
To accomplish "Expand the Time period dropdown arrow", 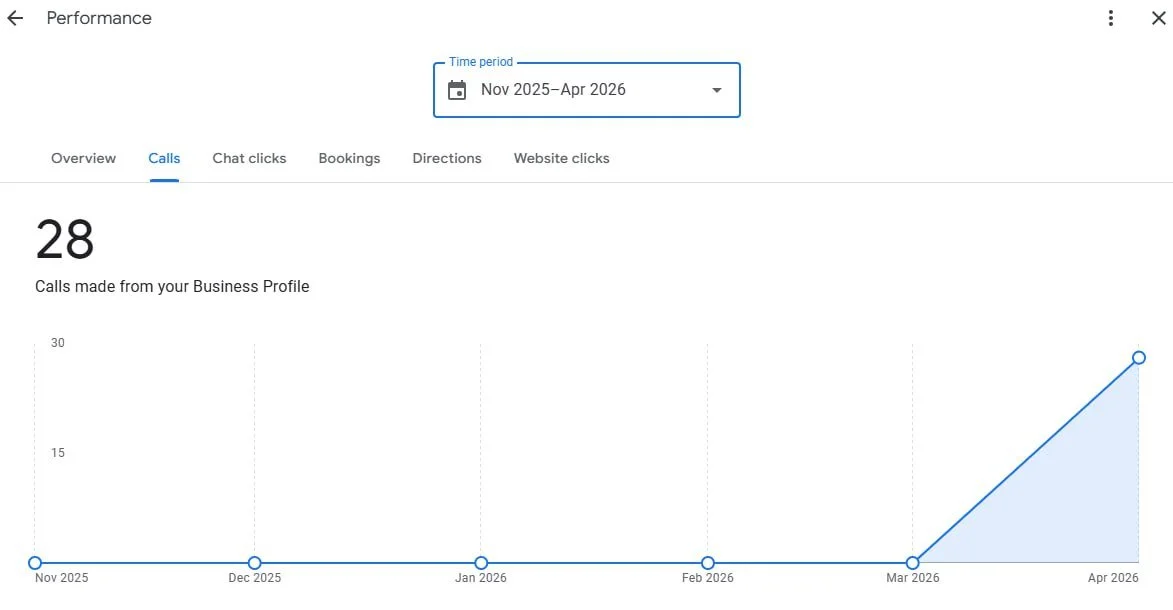I will click(x=717, y=90).
